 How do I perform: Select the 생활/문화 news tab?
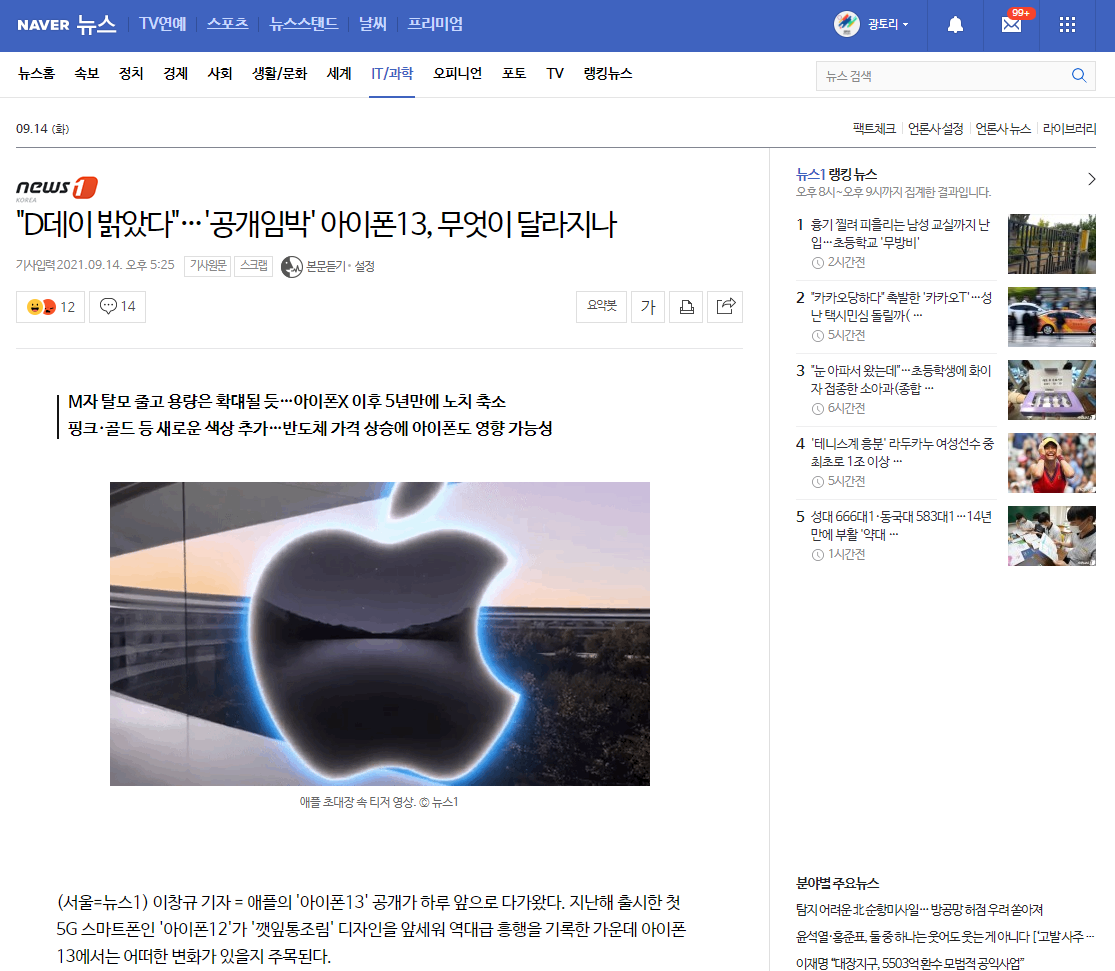coord(279,73)
